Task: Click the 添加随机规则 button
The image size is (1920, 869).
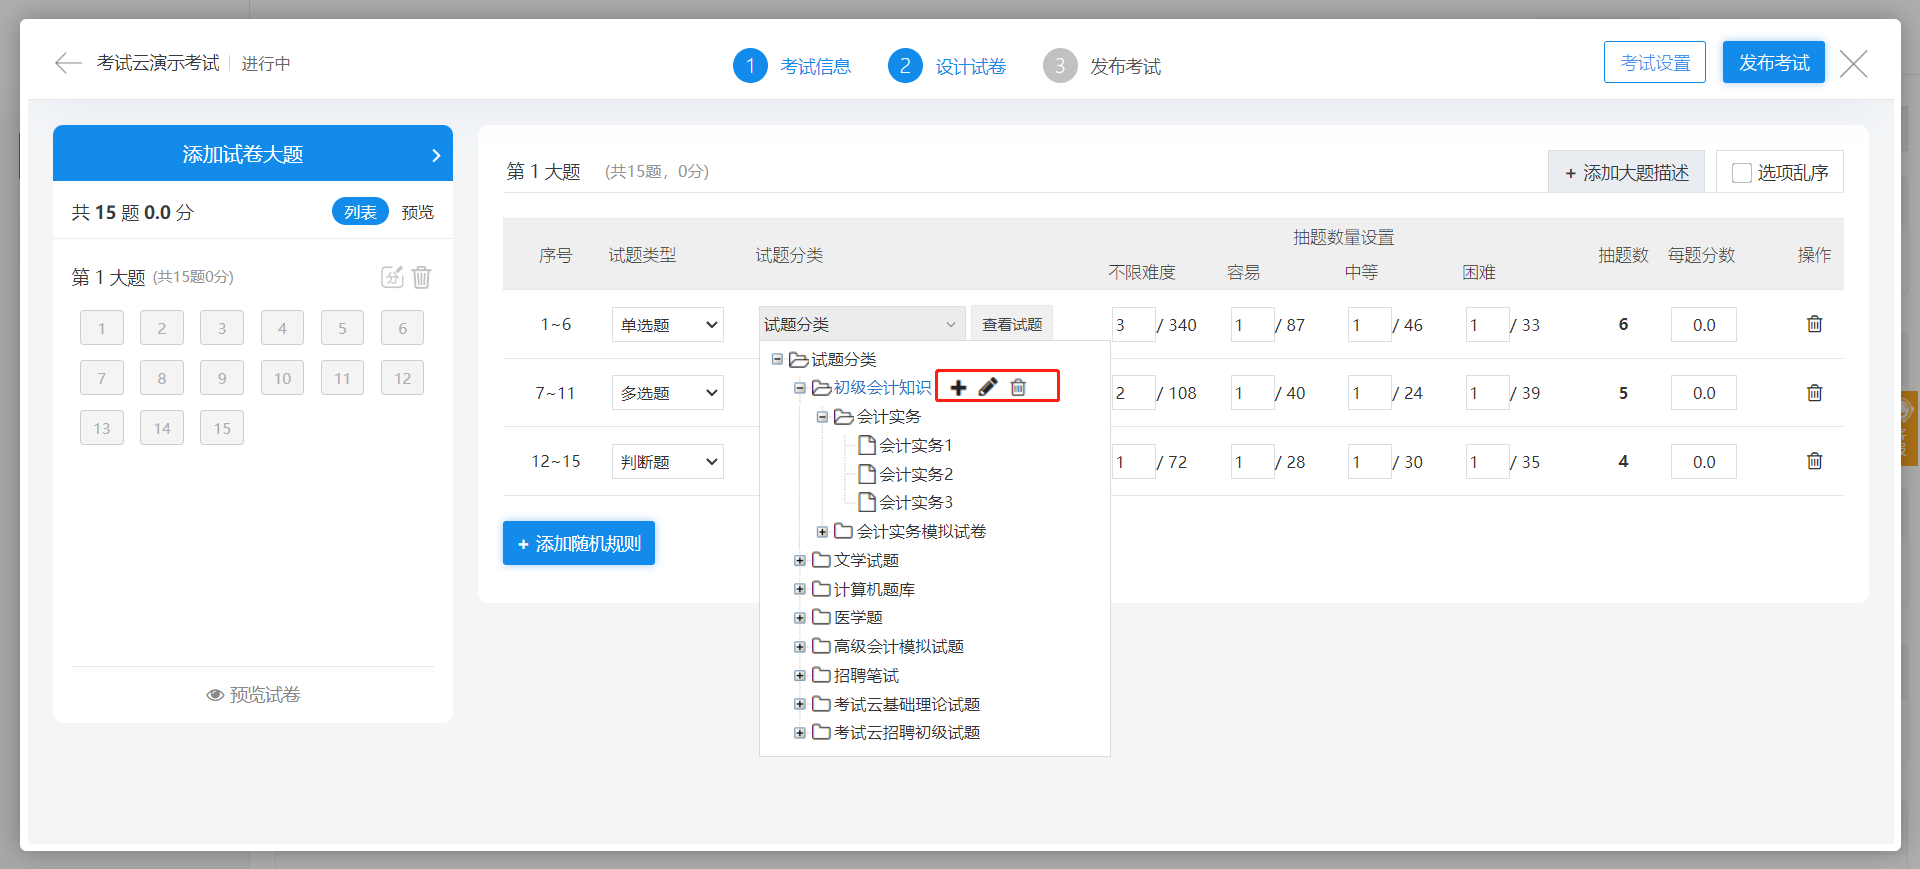Action: pyautogui.click(x=578, y=543)
